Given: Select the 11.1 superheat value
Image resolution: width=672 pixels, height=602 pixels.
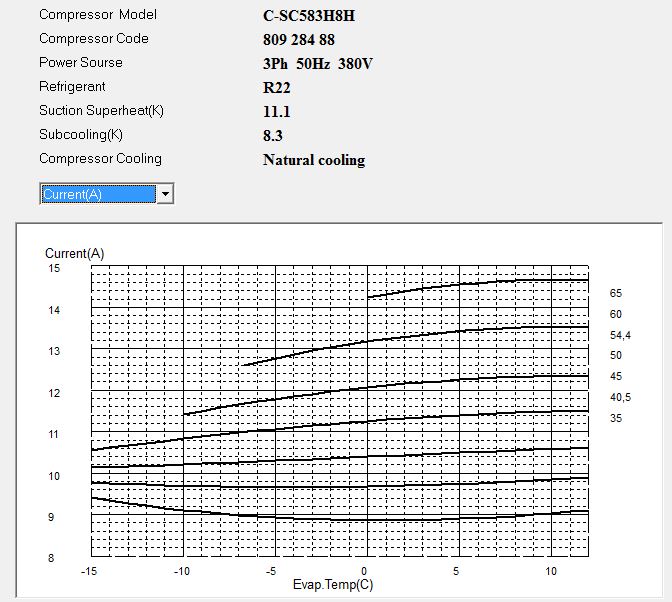Looking at the screenshot, I should (x=277, y=112).
